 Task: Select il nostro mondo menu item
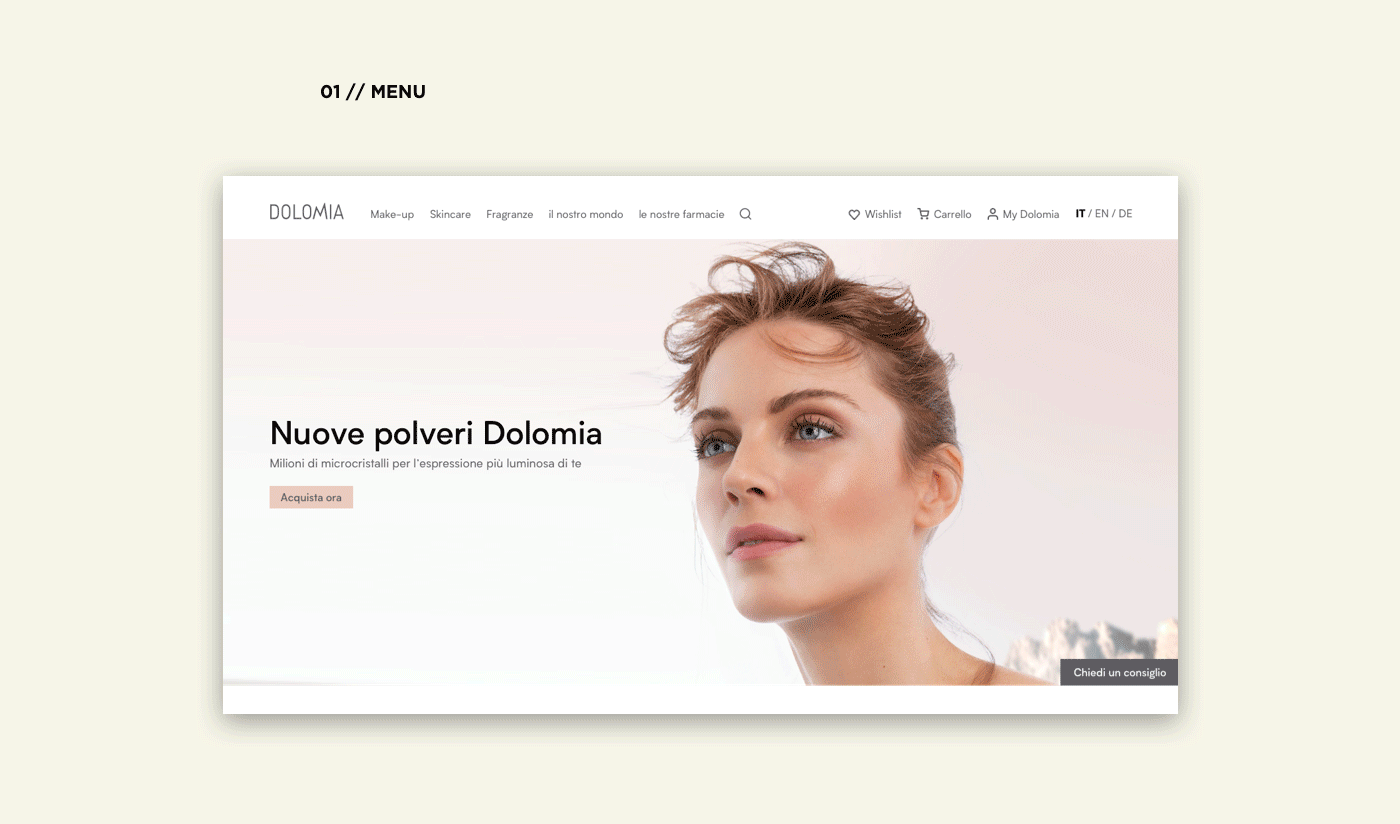point(586,214)
